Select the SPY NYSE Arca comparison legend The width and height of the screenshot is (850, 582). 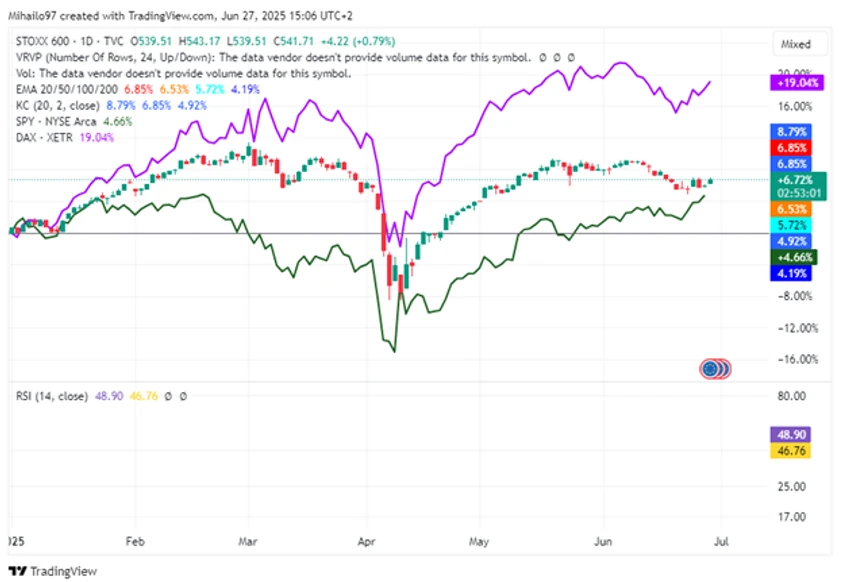[x=56, y=121]
